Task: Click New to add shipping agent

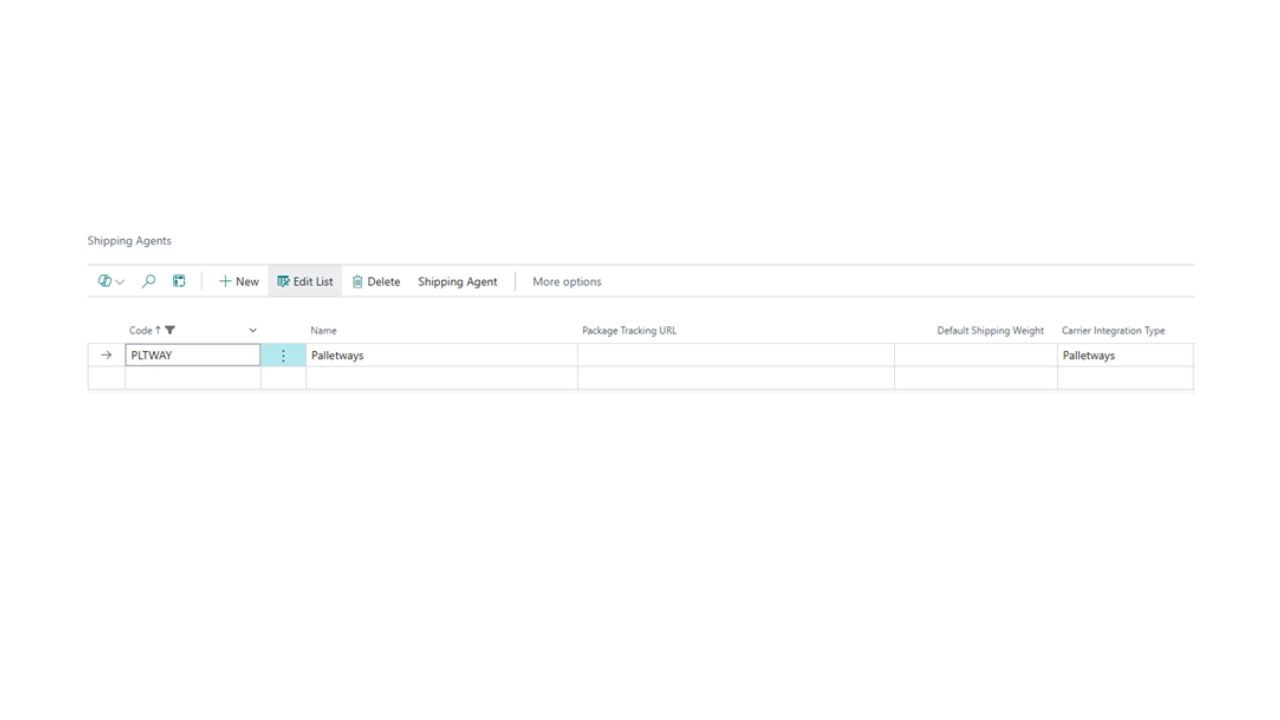Action: (239, 282)
